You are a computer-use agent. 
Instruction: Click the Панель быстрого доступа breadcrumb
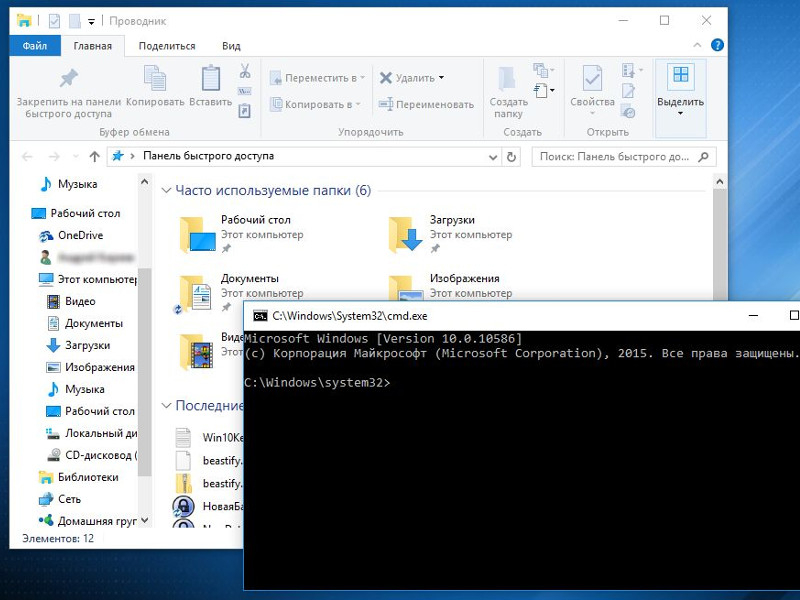[x=208, y=156]
